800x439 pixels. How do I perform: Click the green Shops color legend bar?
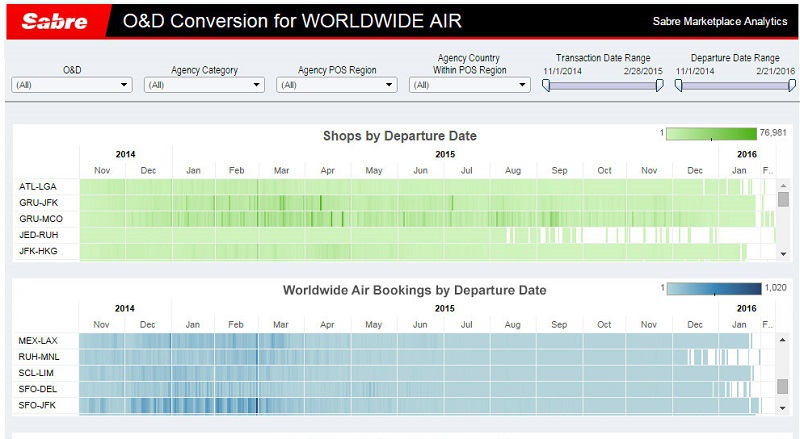(x=711, y=134)
